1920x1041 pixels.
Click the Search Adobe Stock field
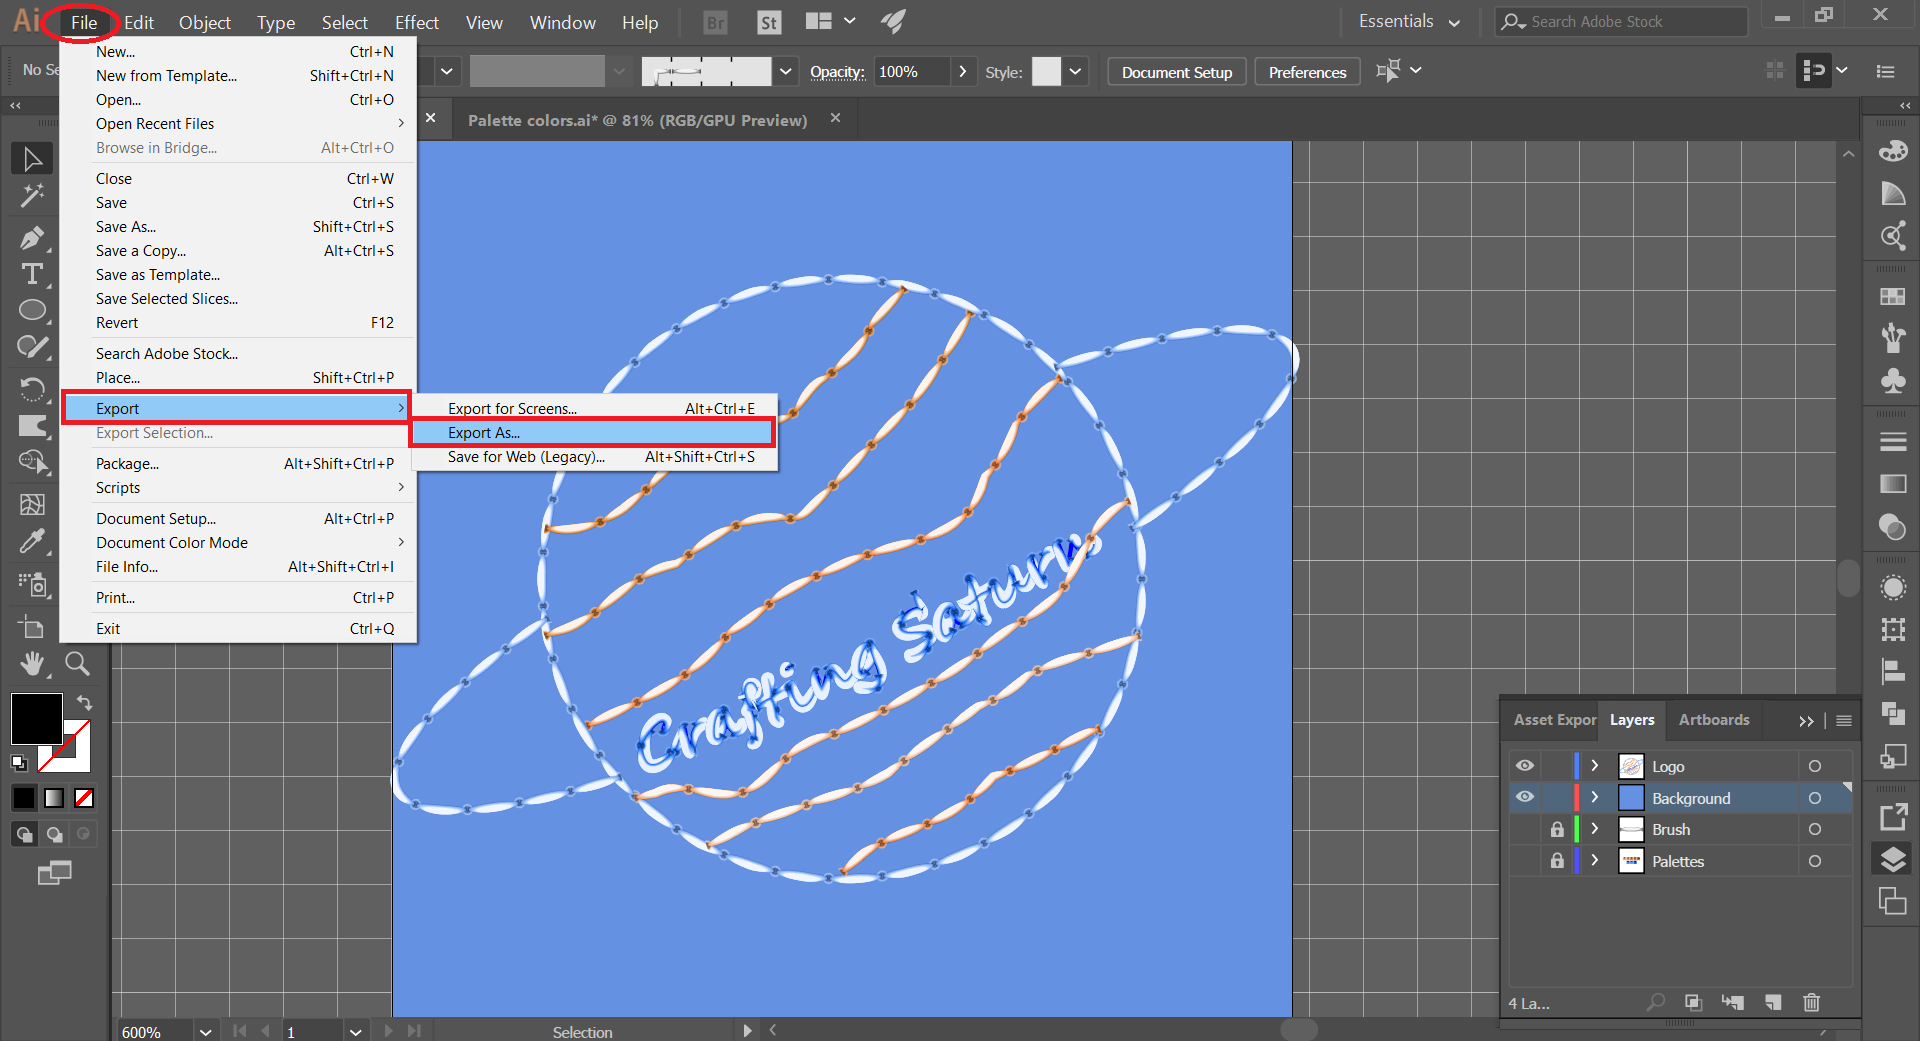[1622, 21]
